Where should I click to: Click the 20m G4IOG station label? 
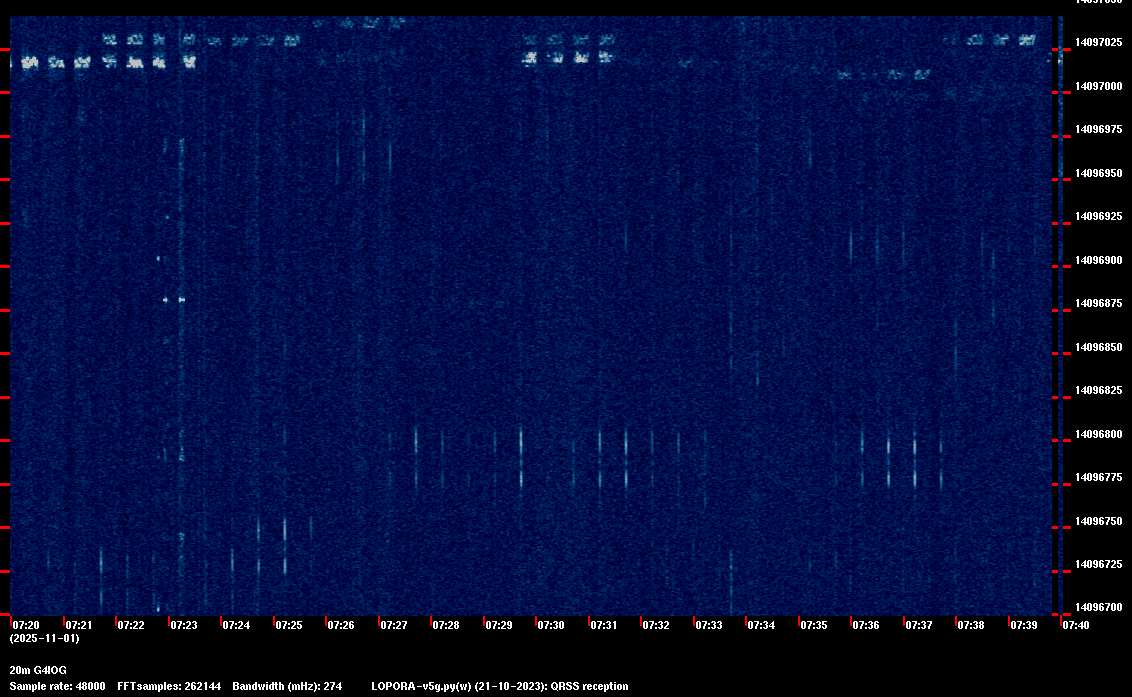38,670
